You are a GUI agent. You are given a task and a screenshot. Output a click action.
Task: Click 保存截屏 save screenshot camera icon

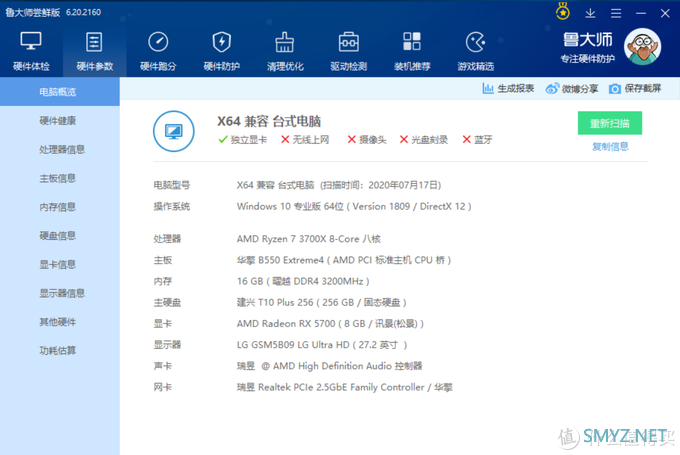[615, 89]
